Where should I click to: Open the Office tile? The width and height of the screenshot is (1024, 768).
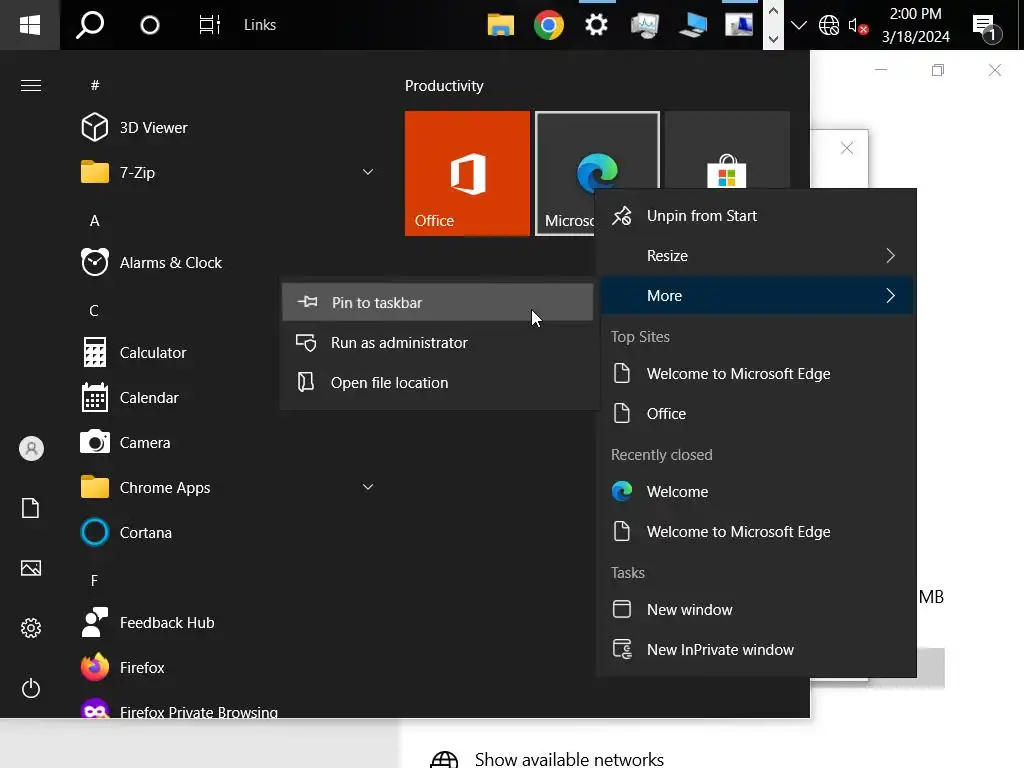(467, 173)
